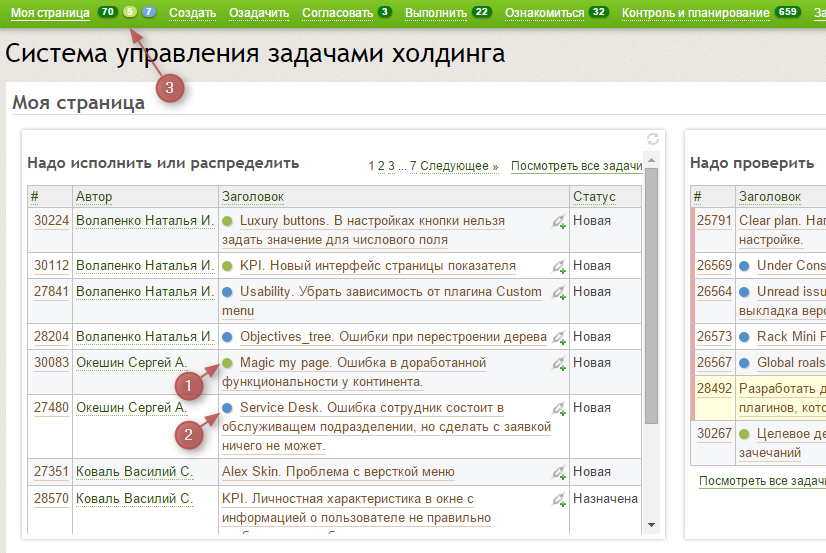The height and width of the screenshot is (553, 826).
Task: Click quick-assign icon for task 30112
Action: click(559, 266)
